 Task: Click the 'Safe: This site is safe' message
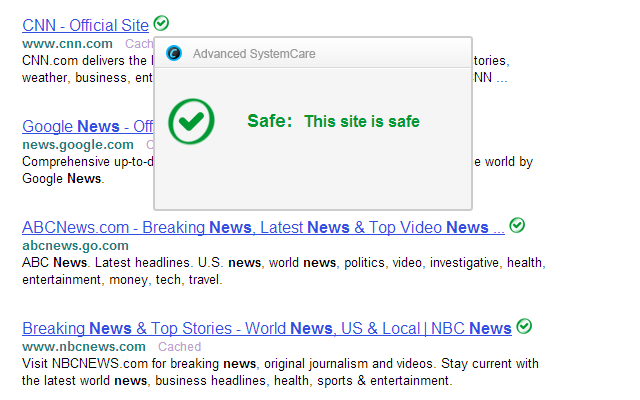(x=333, y=121)
